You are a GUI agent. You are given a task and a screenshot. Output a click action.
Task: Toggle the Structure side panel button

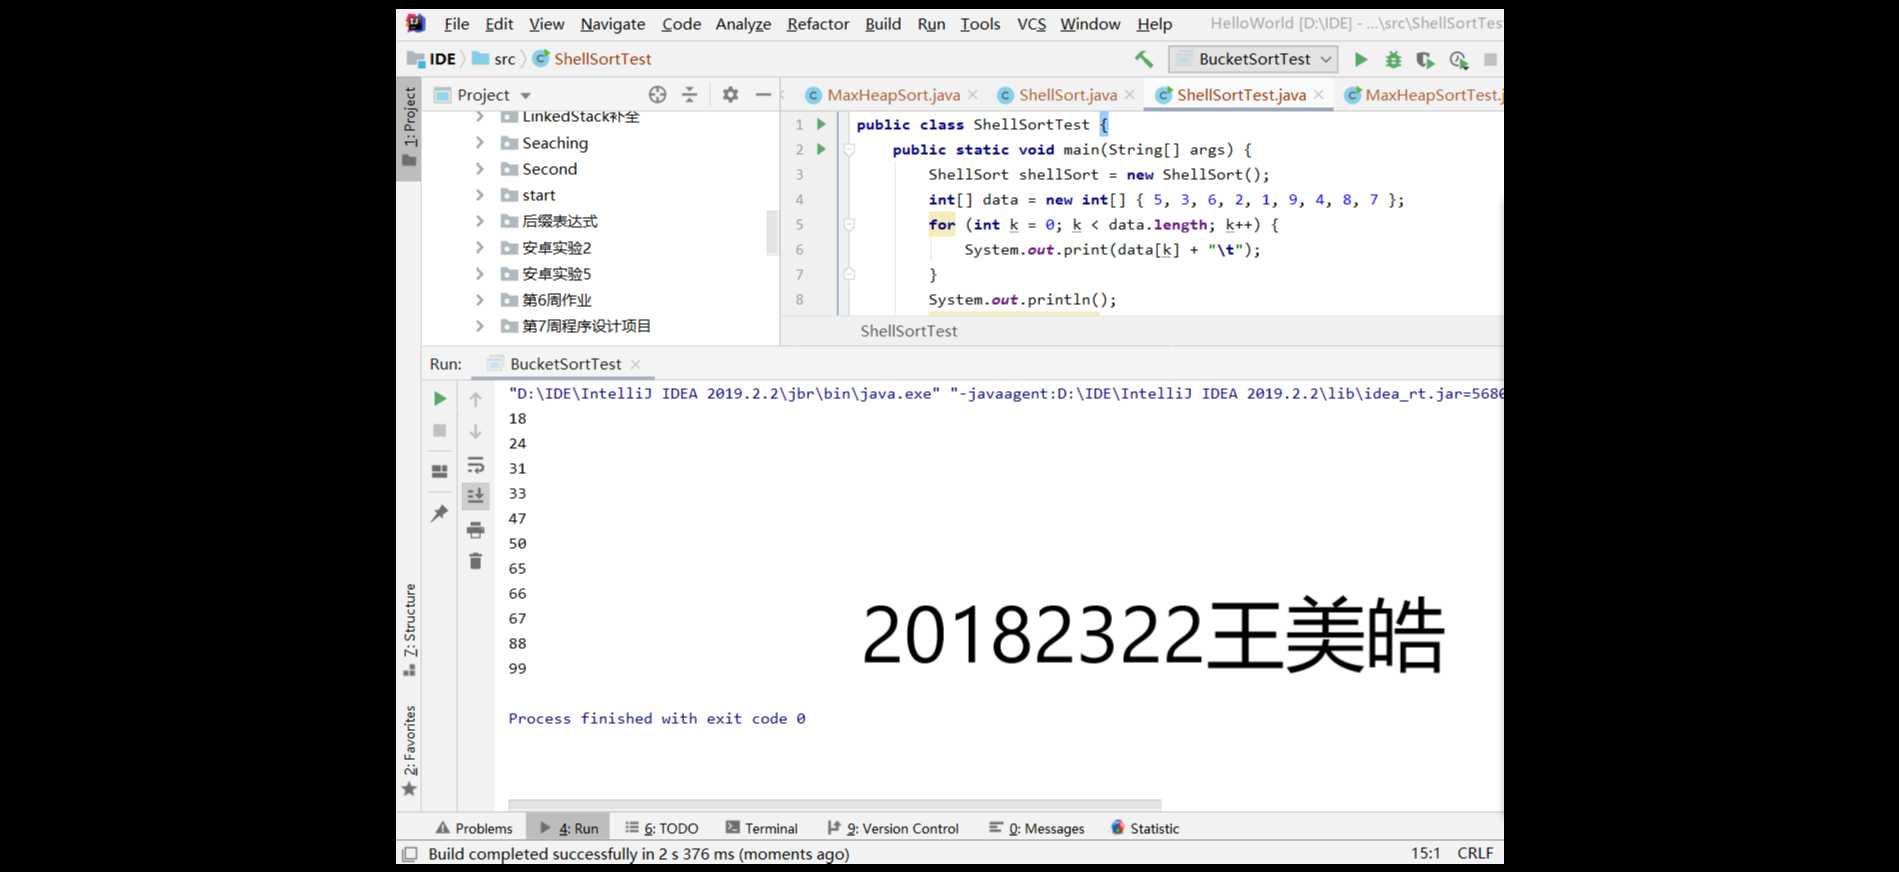tap(409, 628)
